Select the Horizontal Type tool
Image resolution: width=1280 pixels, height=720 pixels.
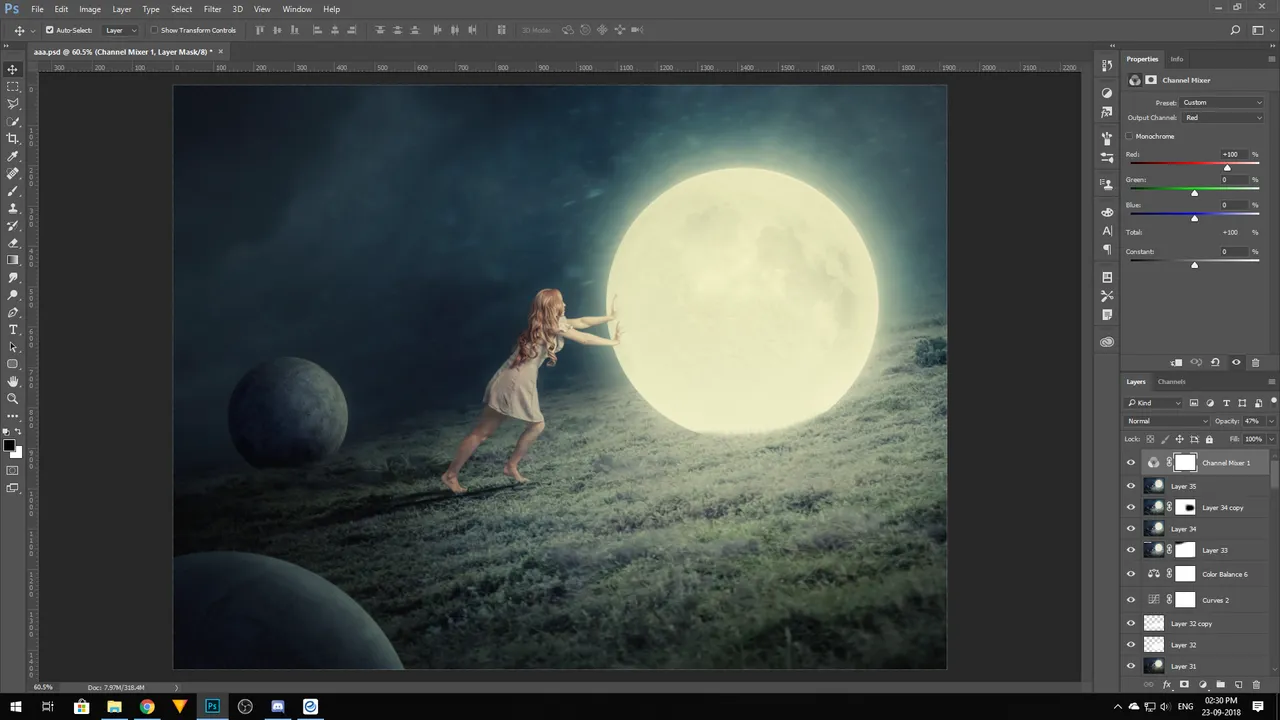pyautogui.click(x=13, y=329)
